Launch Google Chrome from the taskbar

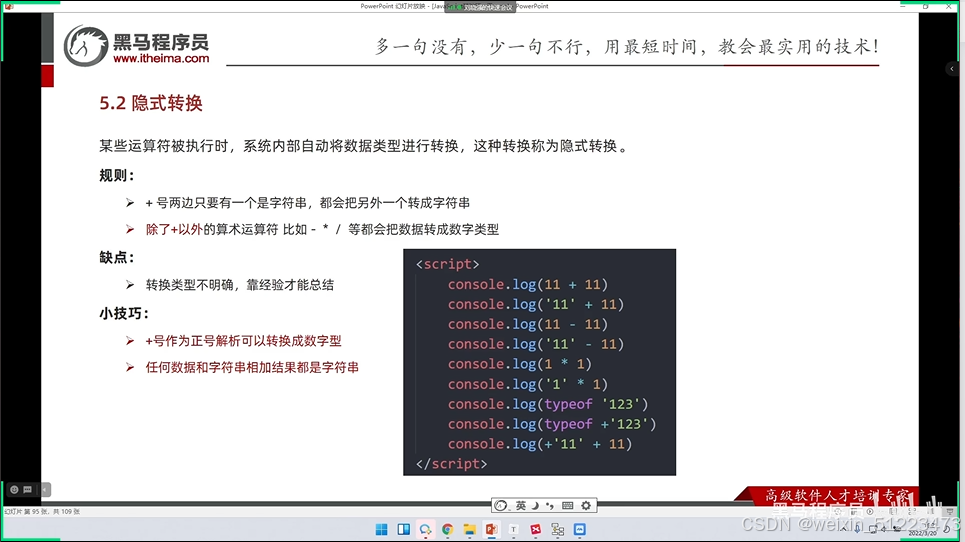click(x=447, y=530)
